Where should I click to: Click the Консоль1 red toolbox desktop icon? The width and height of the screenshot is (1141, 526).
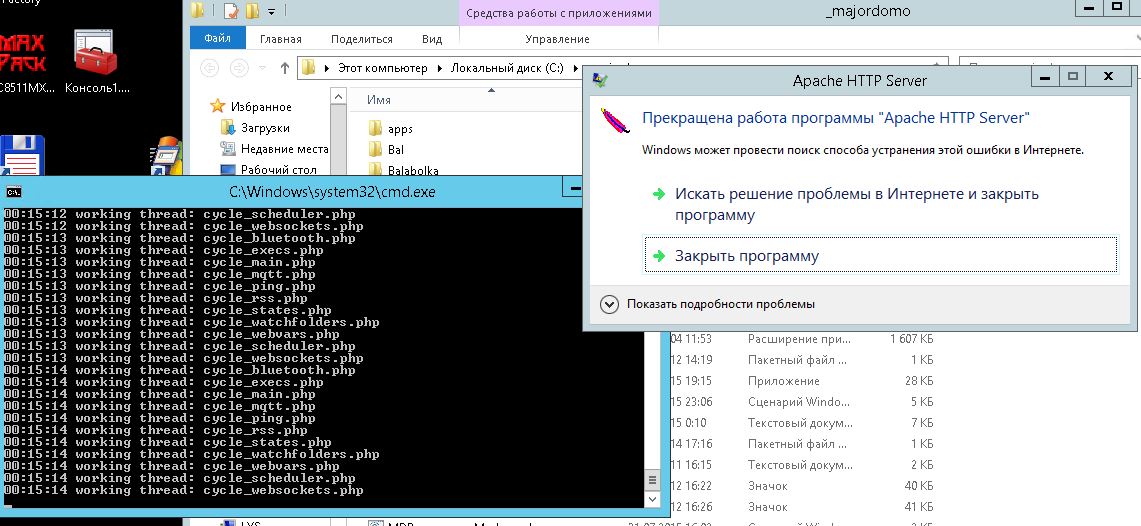[96, 53]
